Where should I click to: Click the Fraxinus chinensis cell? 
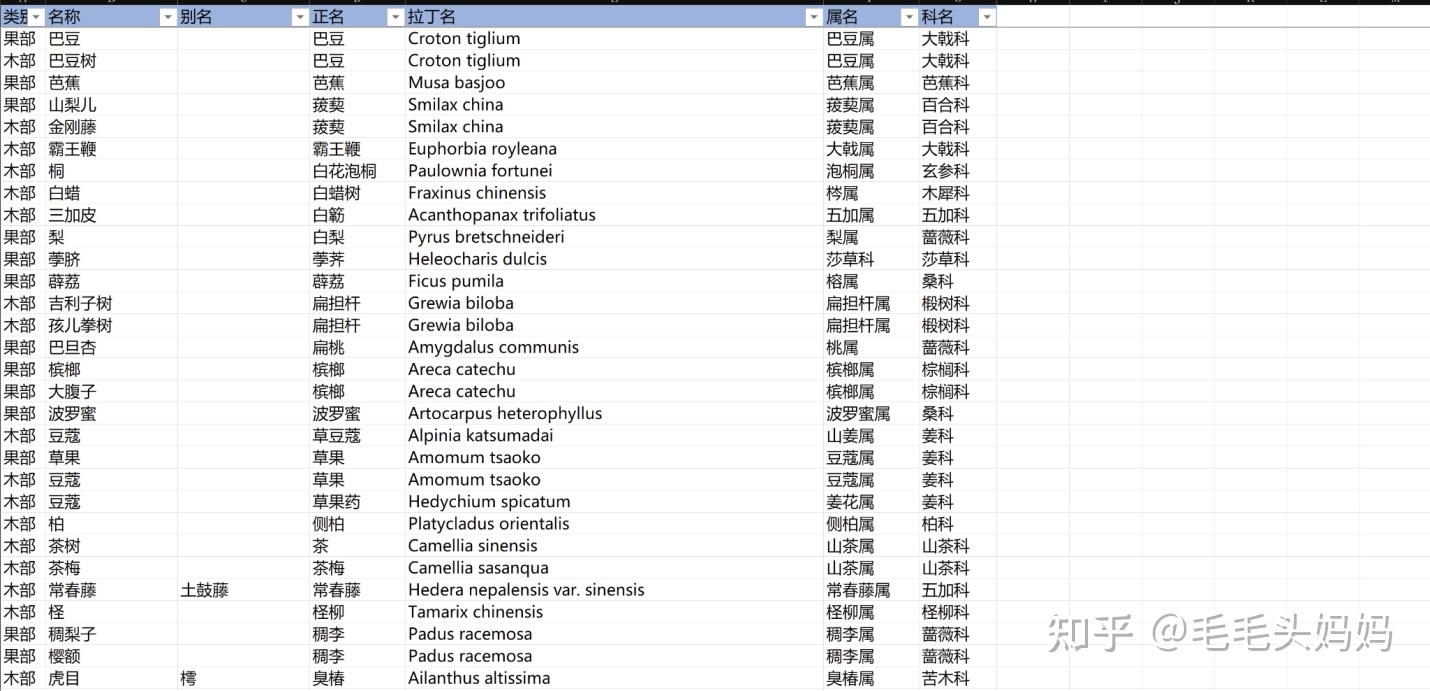pos(614,193)
